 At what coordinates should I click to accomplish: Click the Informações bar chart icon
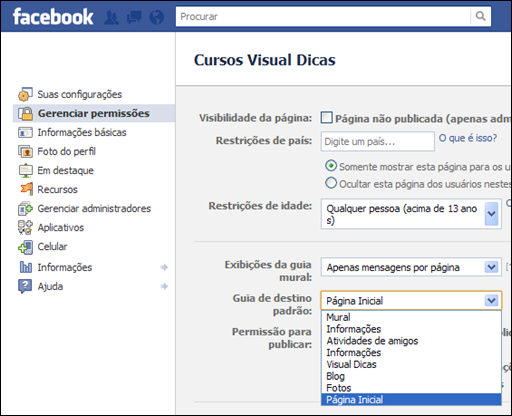(26, 267)
